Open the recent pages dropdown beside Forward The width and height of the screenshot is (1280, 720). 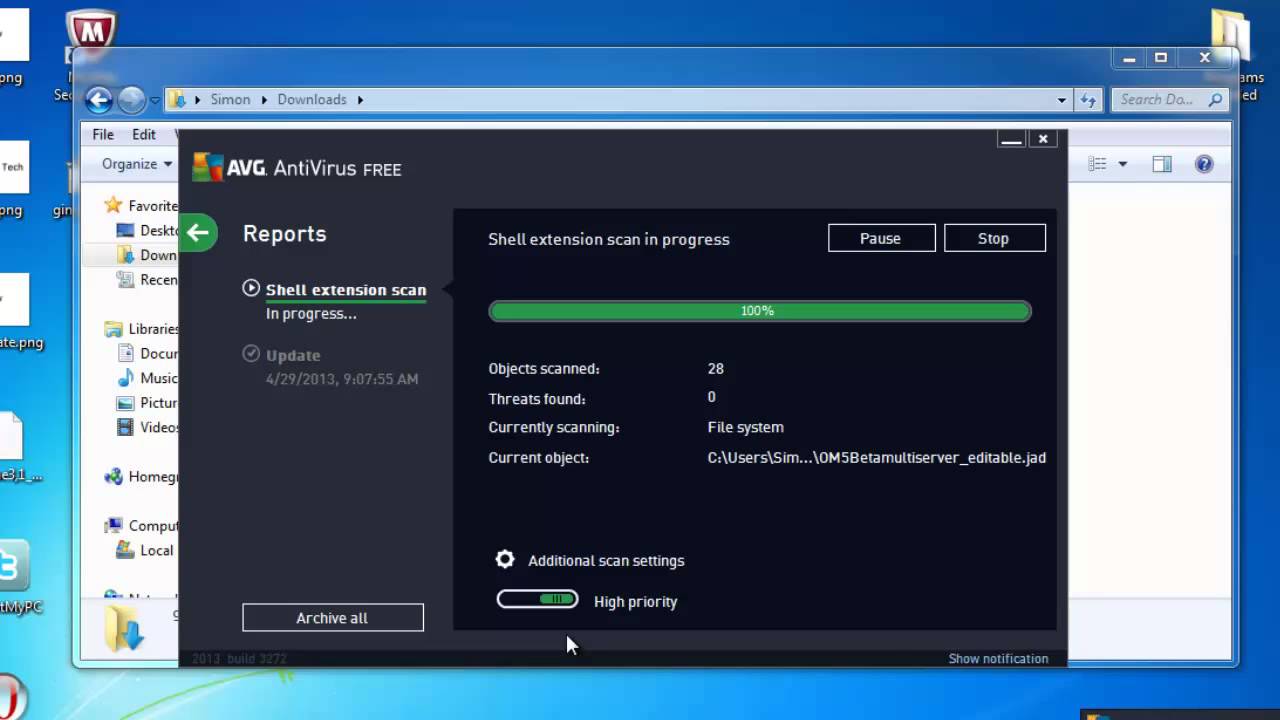(155, 100)
